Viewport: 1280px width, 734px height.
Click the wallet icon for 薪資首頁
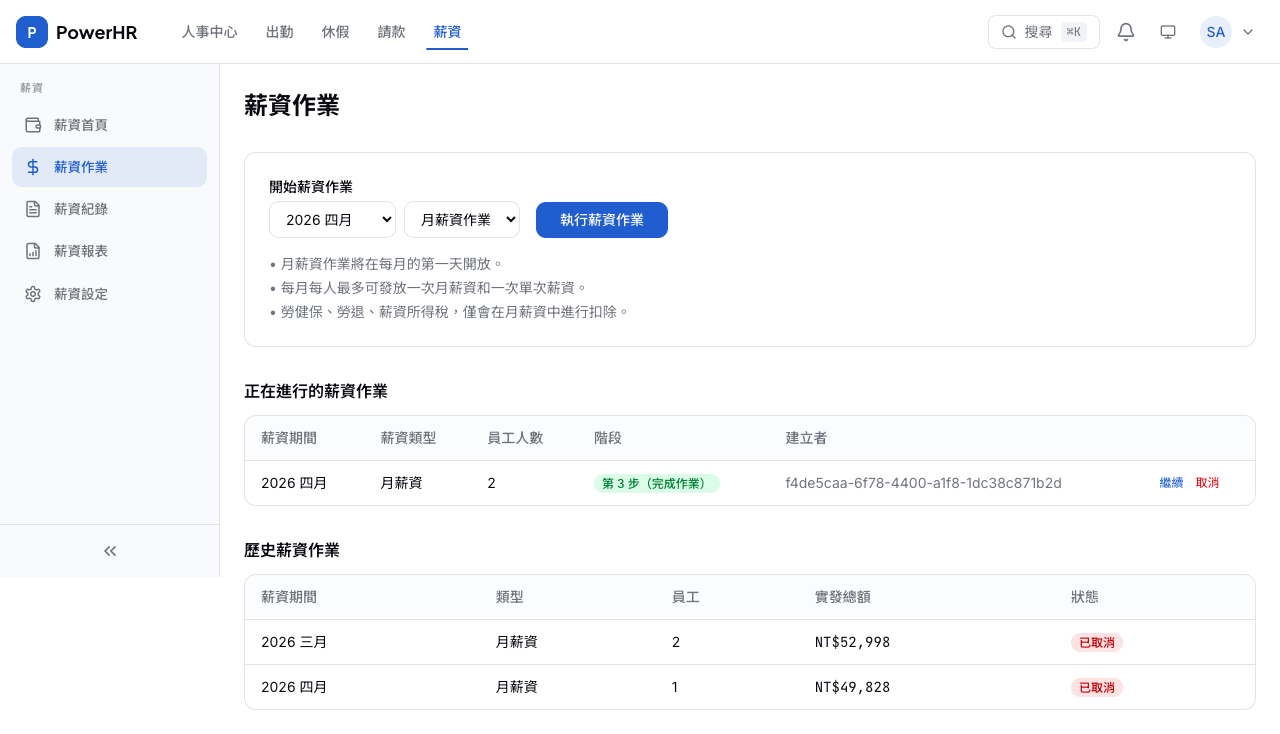[x=33, y=125]
